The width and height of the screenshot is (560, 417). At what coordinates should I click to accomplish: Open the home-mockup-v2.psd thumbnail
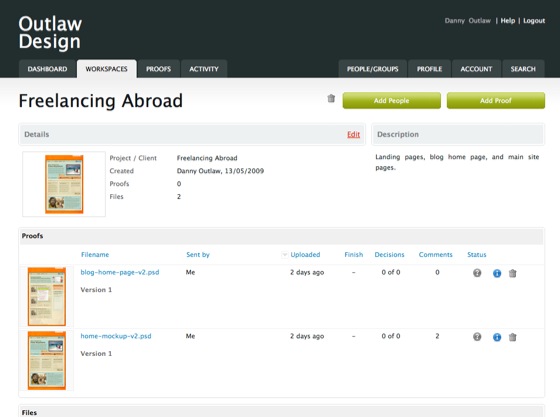(x=47, y=360)
